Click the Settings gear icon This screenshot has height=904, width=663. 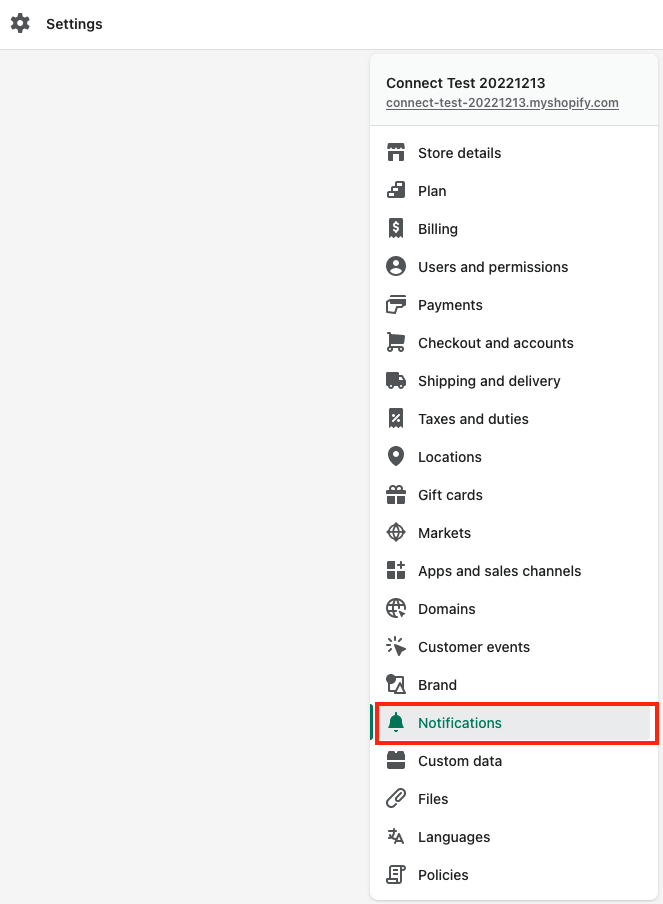[x=20, y=23]
